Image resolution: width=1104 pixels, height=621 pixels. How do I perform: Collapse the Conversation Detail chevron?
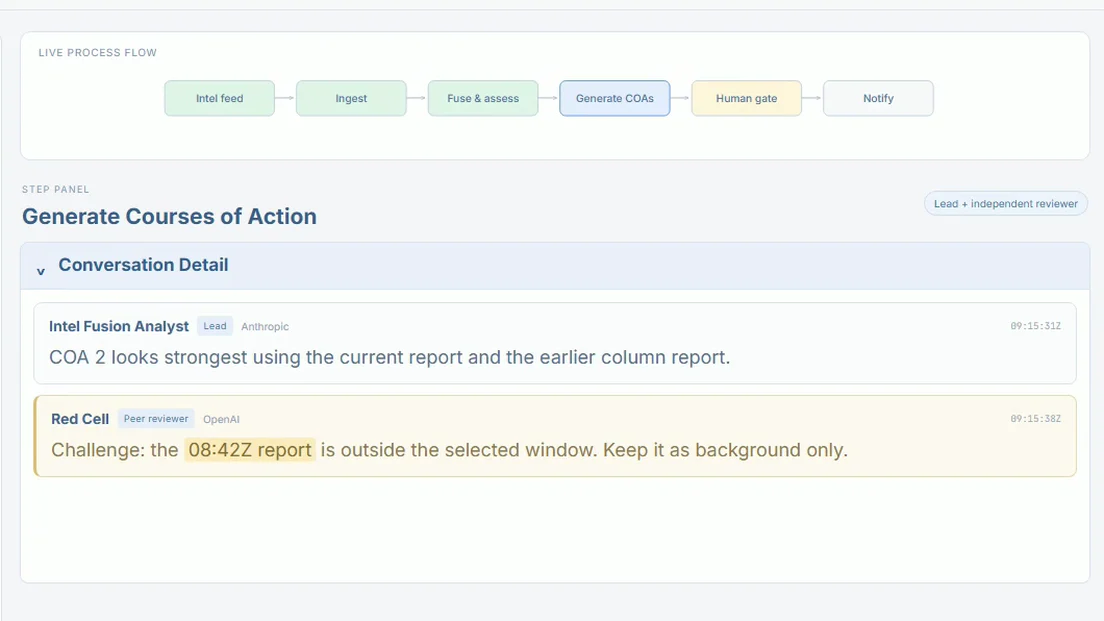(41, 271)
